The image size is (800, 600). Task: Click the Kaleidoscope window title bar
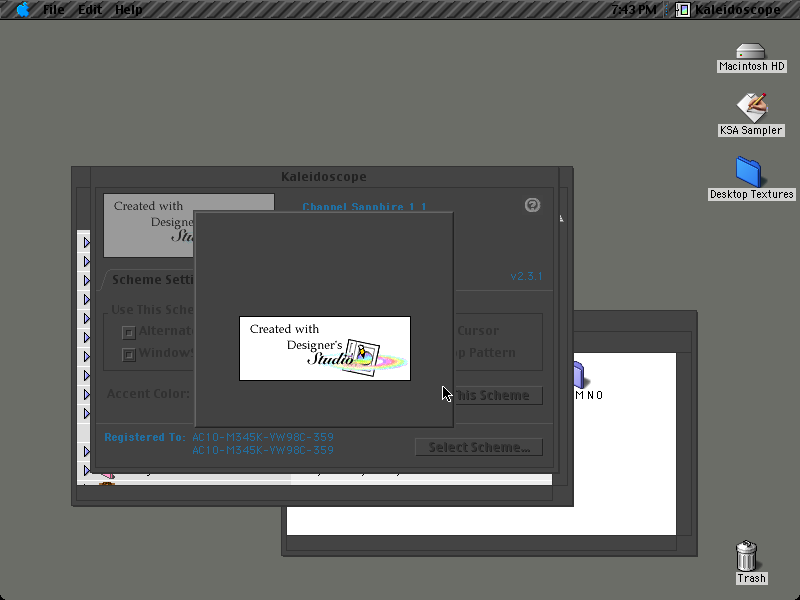click(323, 177)
